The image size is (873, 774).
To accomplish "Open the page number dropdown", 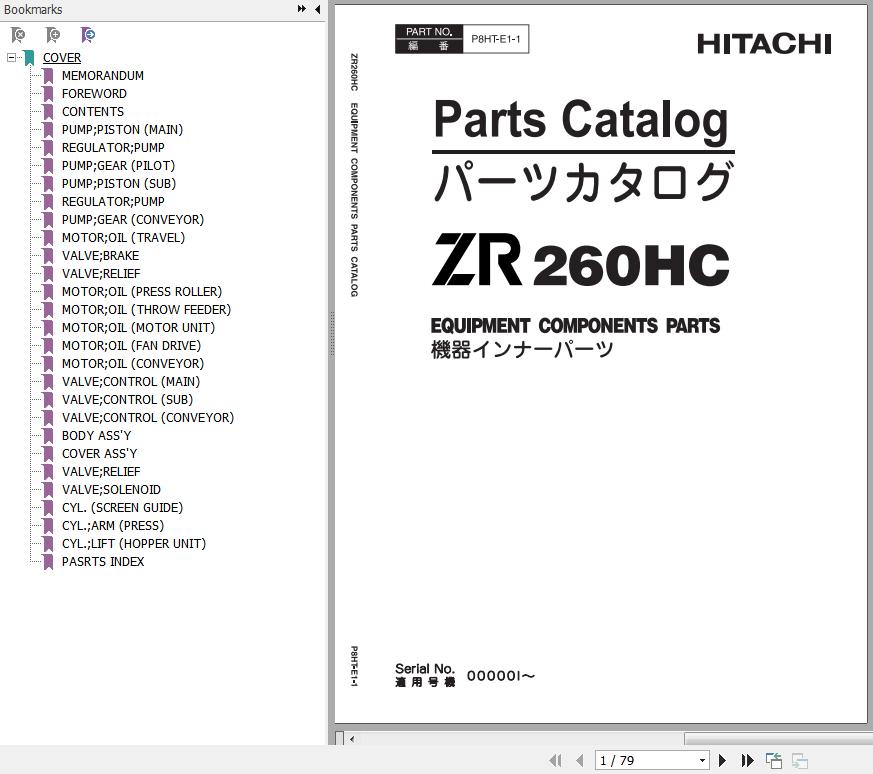I will click(702, 761).
